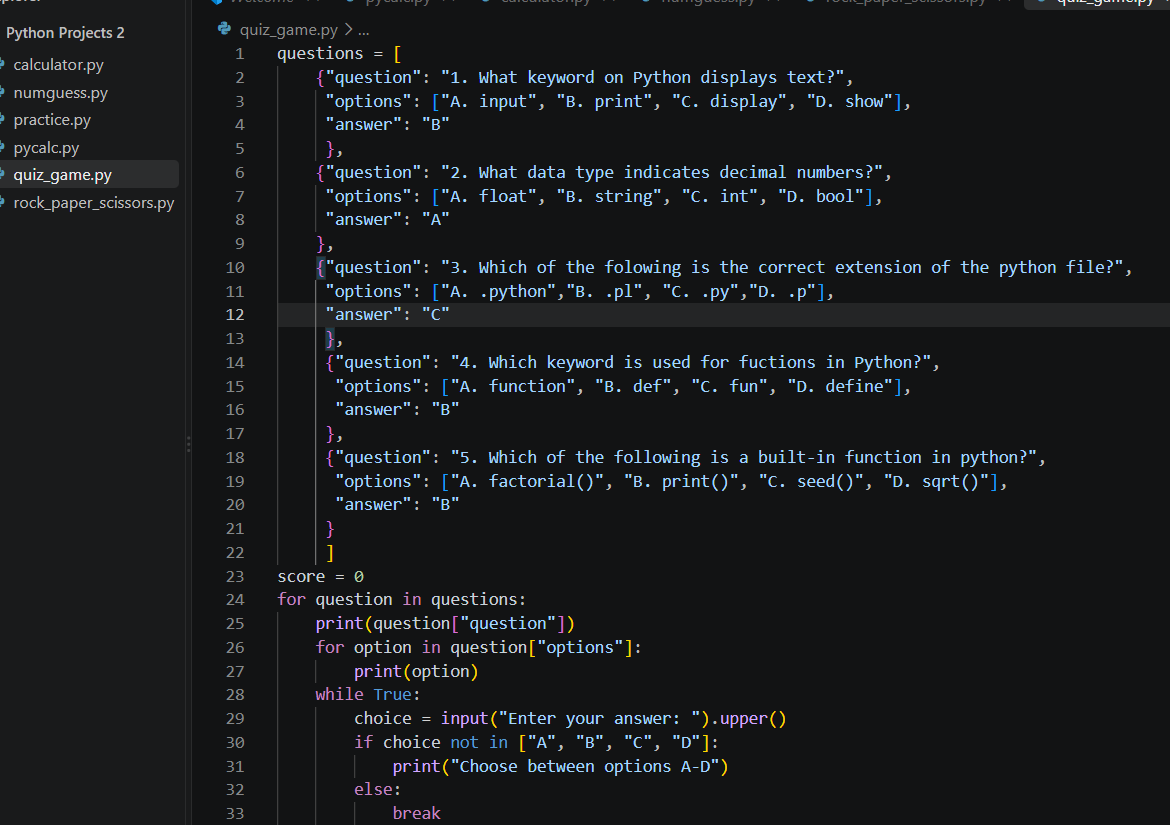The height and width of the screenshot is (825, 1170).
Task: Click quiz_game.py in the breadcrumb bar
Action: [x=289, y=30]
